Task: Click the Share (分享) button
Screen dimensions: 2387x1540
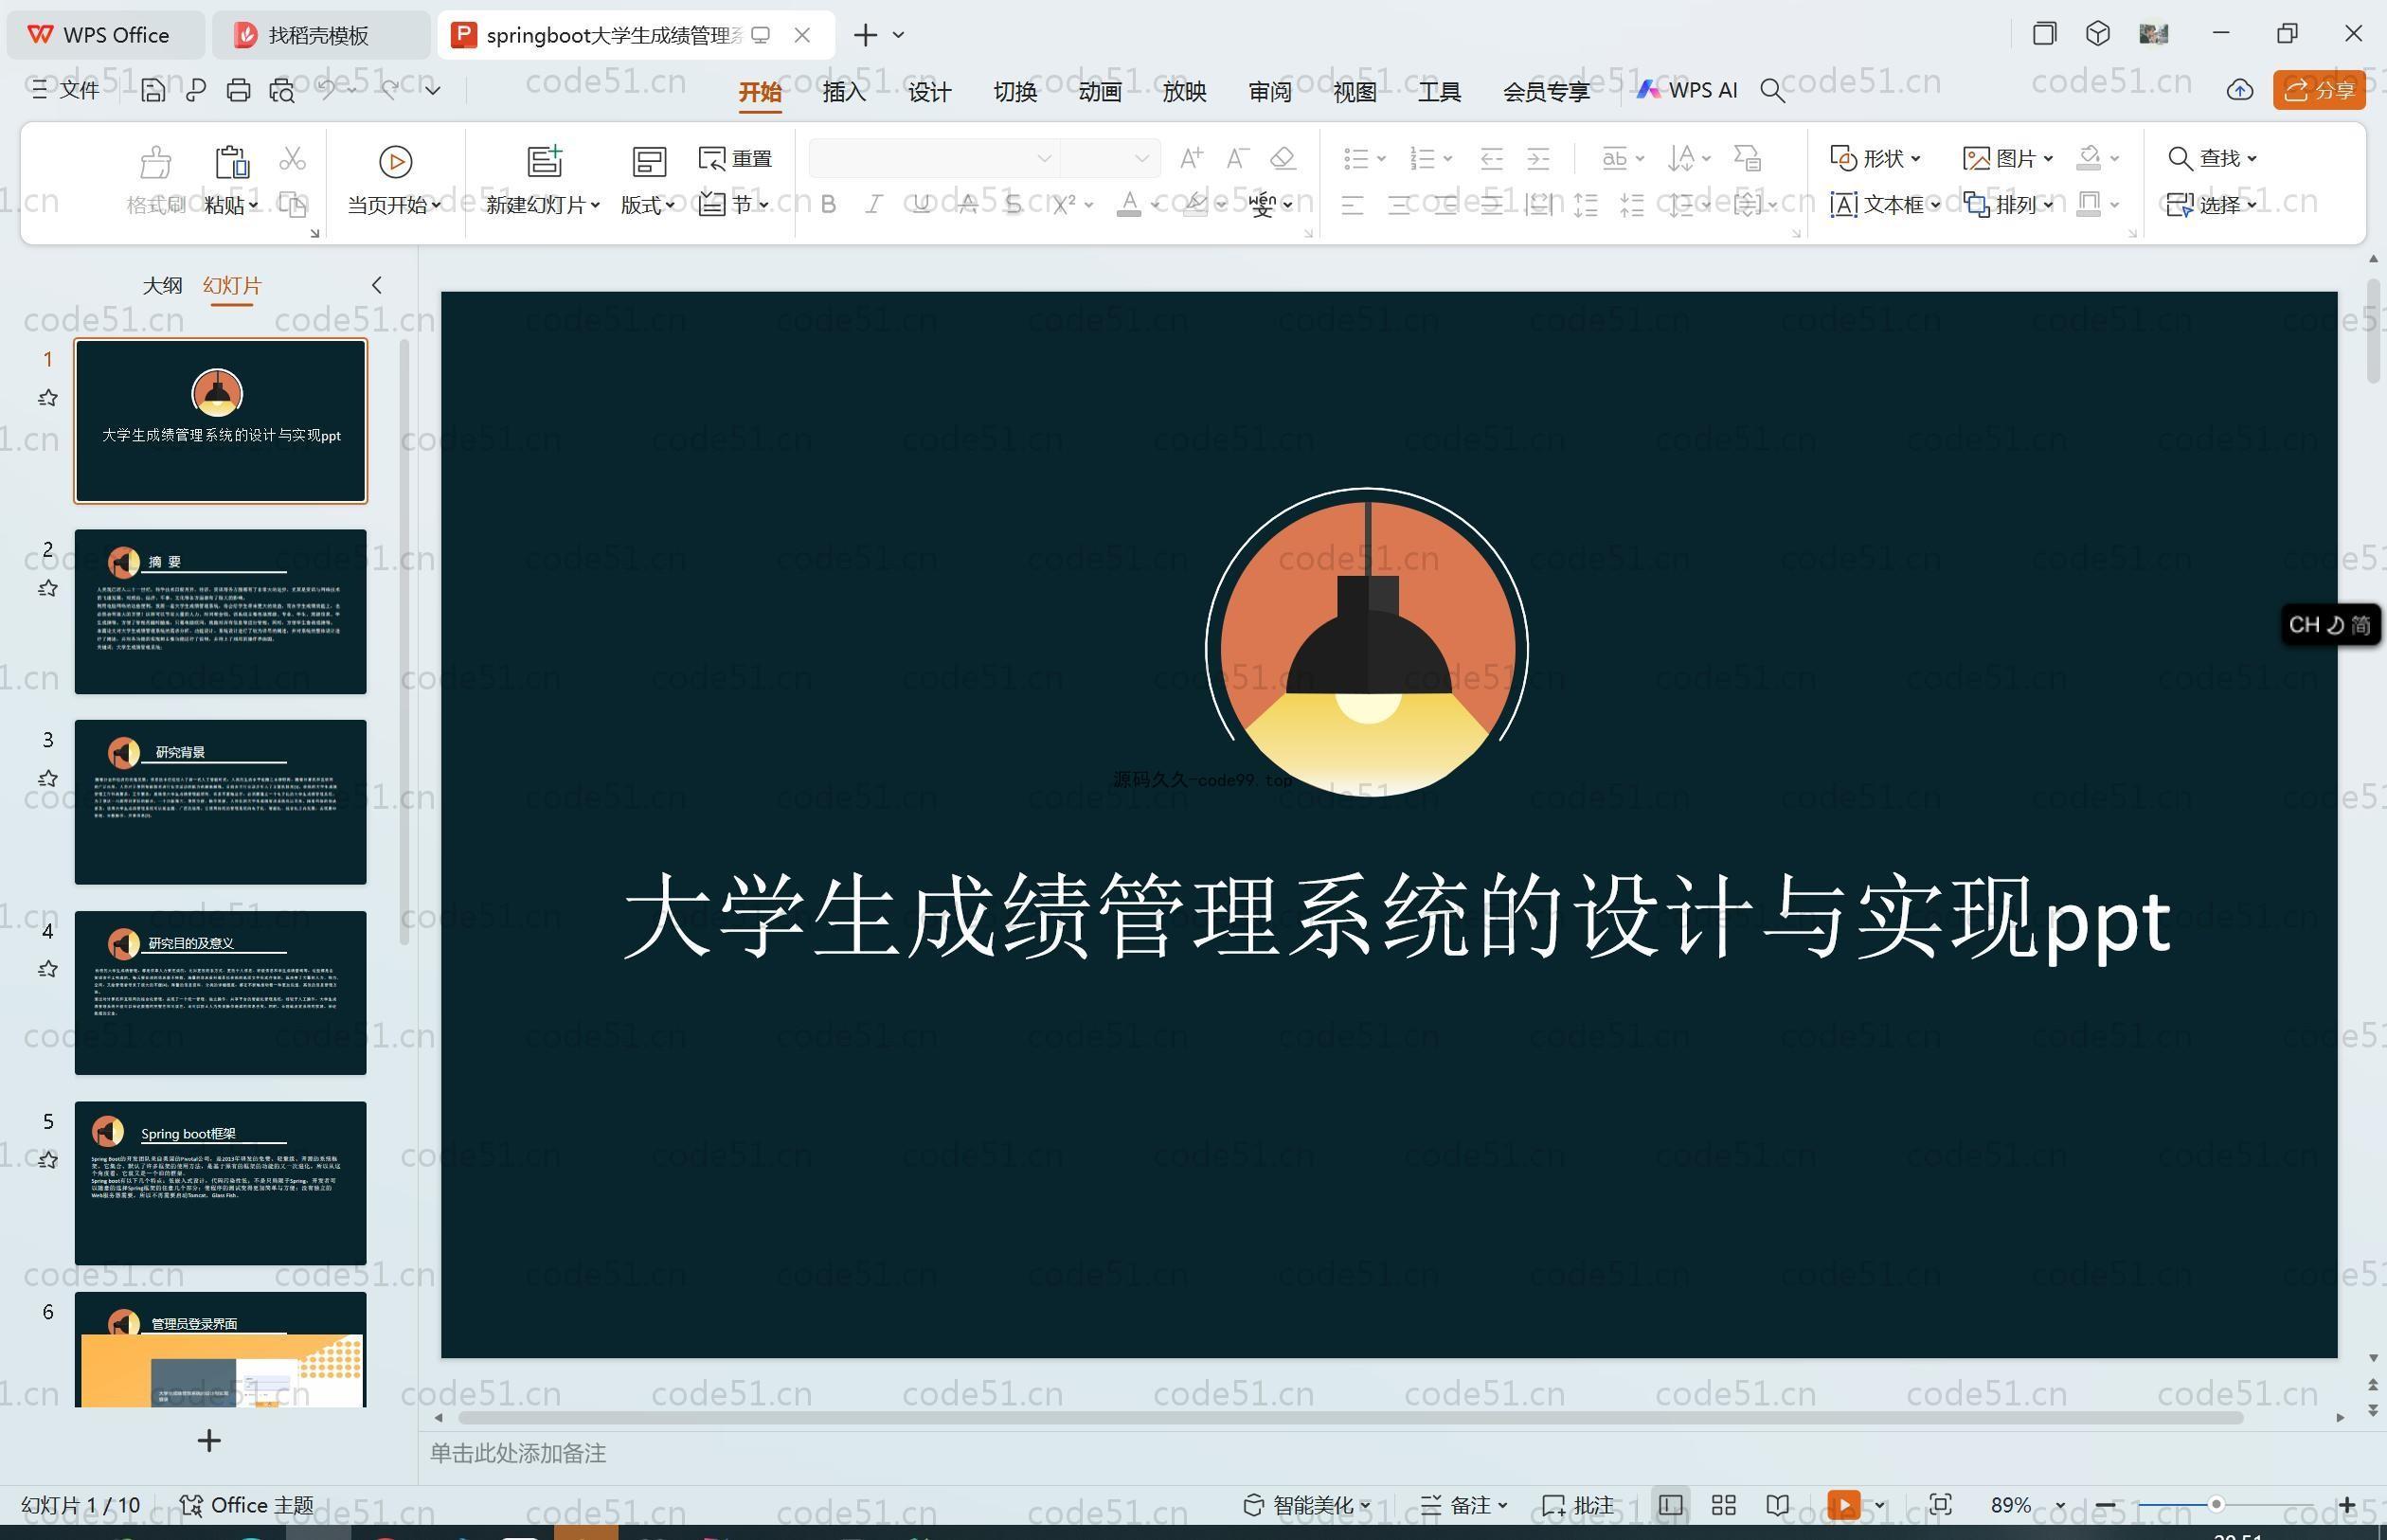Action: click(2319, 90)
